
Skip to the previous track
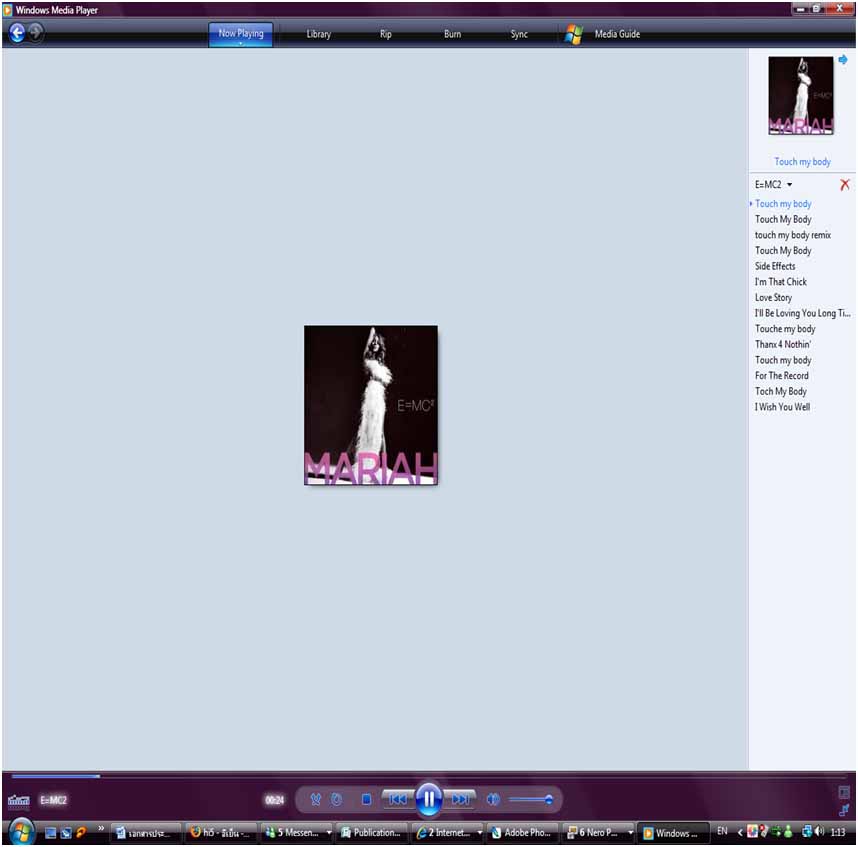[x=398, y=799]
